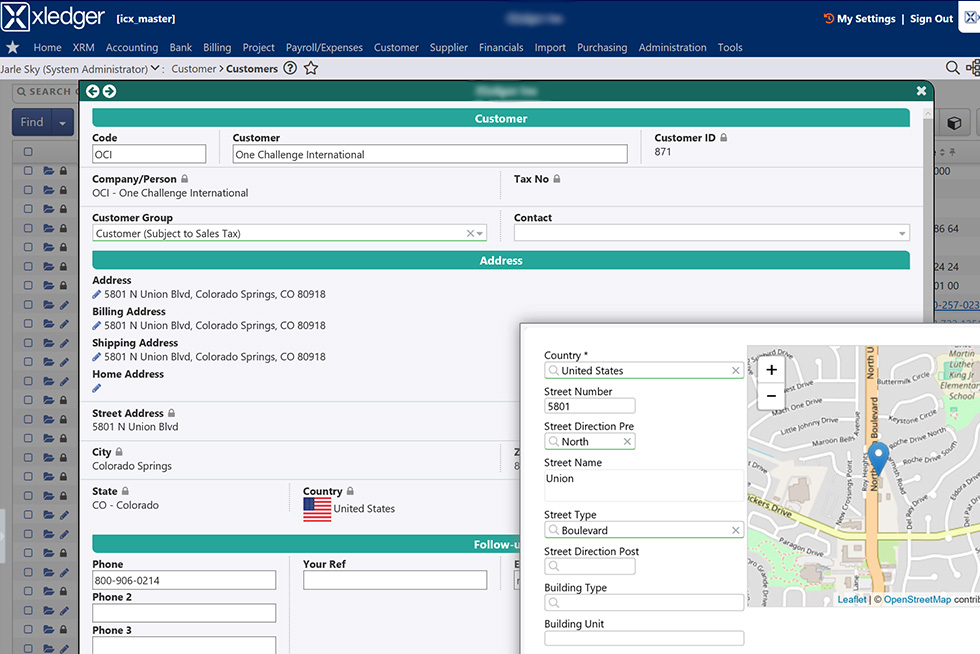Viewport: 980px width, 654px height.
Task: Open the XRM menu
Action: click(x=83, y=48)
